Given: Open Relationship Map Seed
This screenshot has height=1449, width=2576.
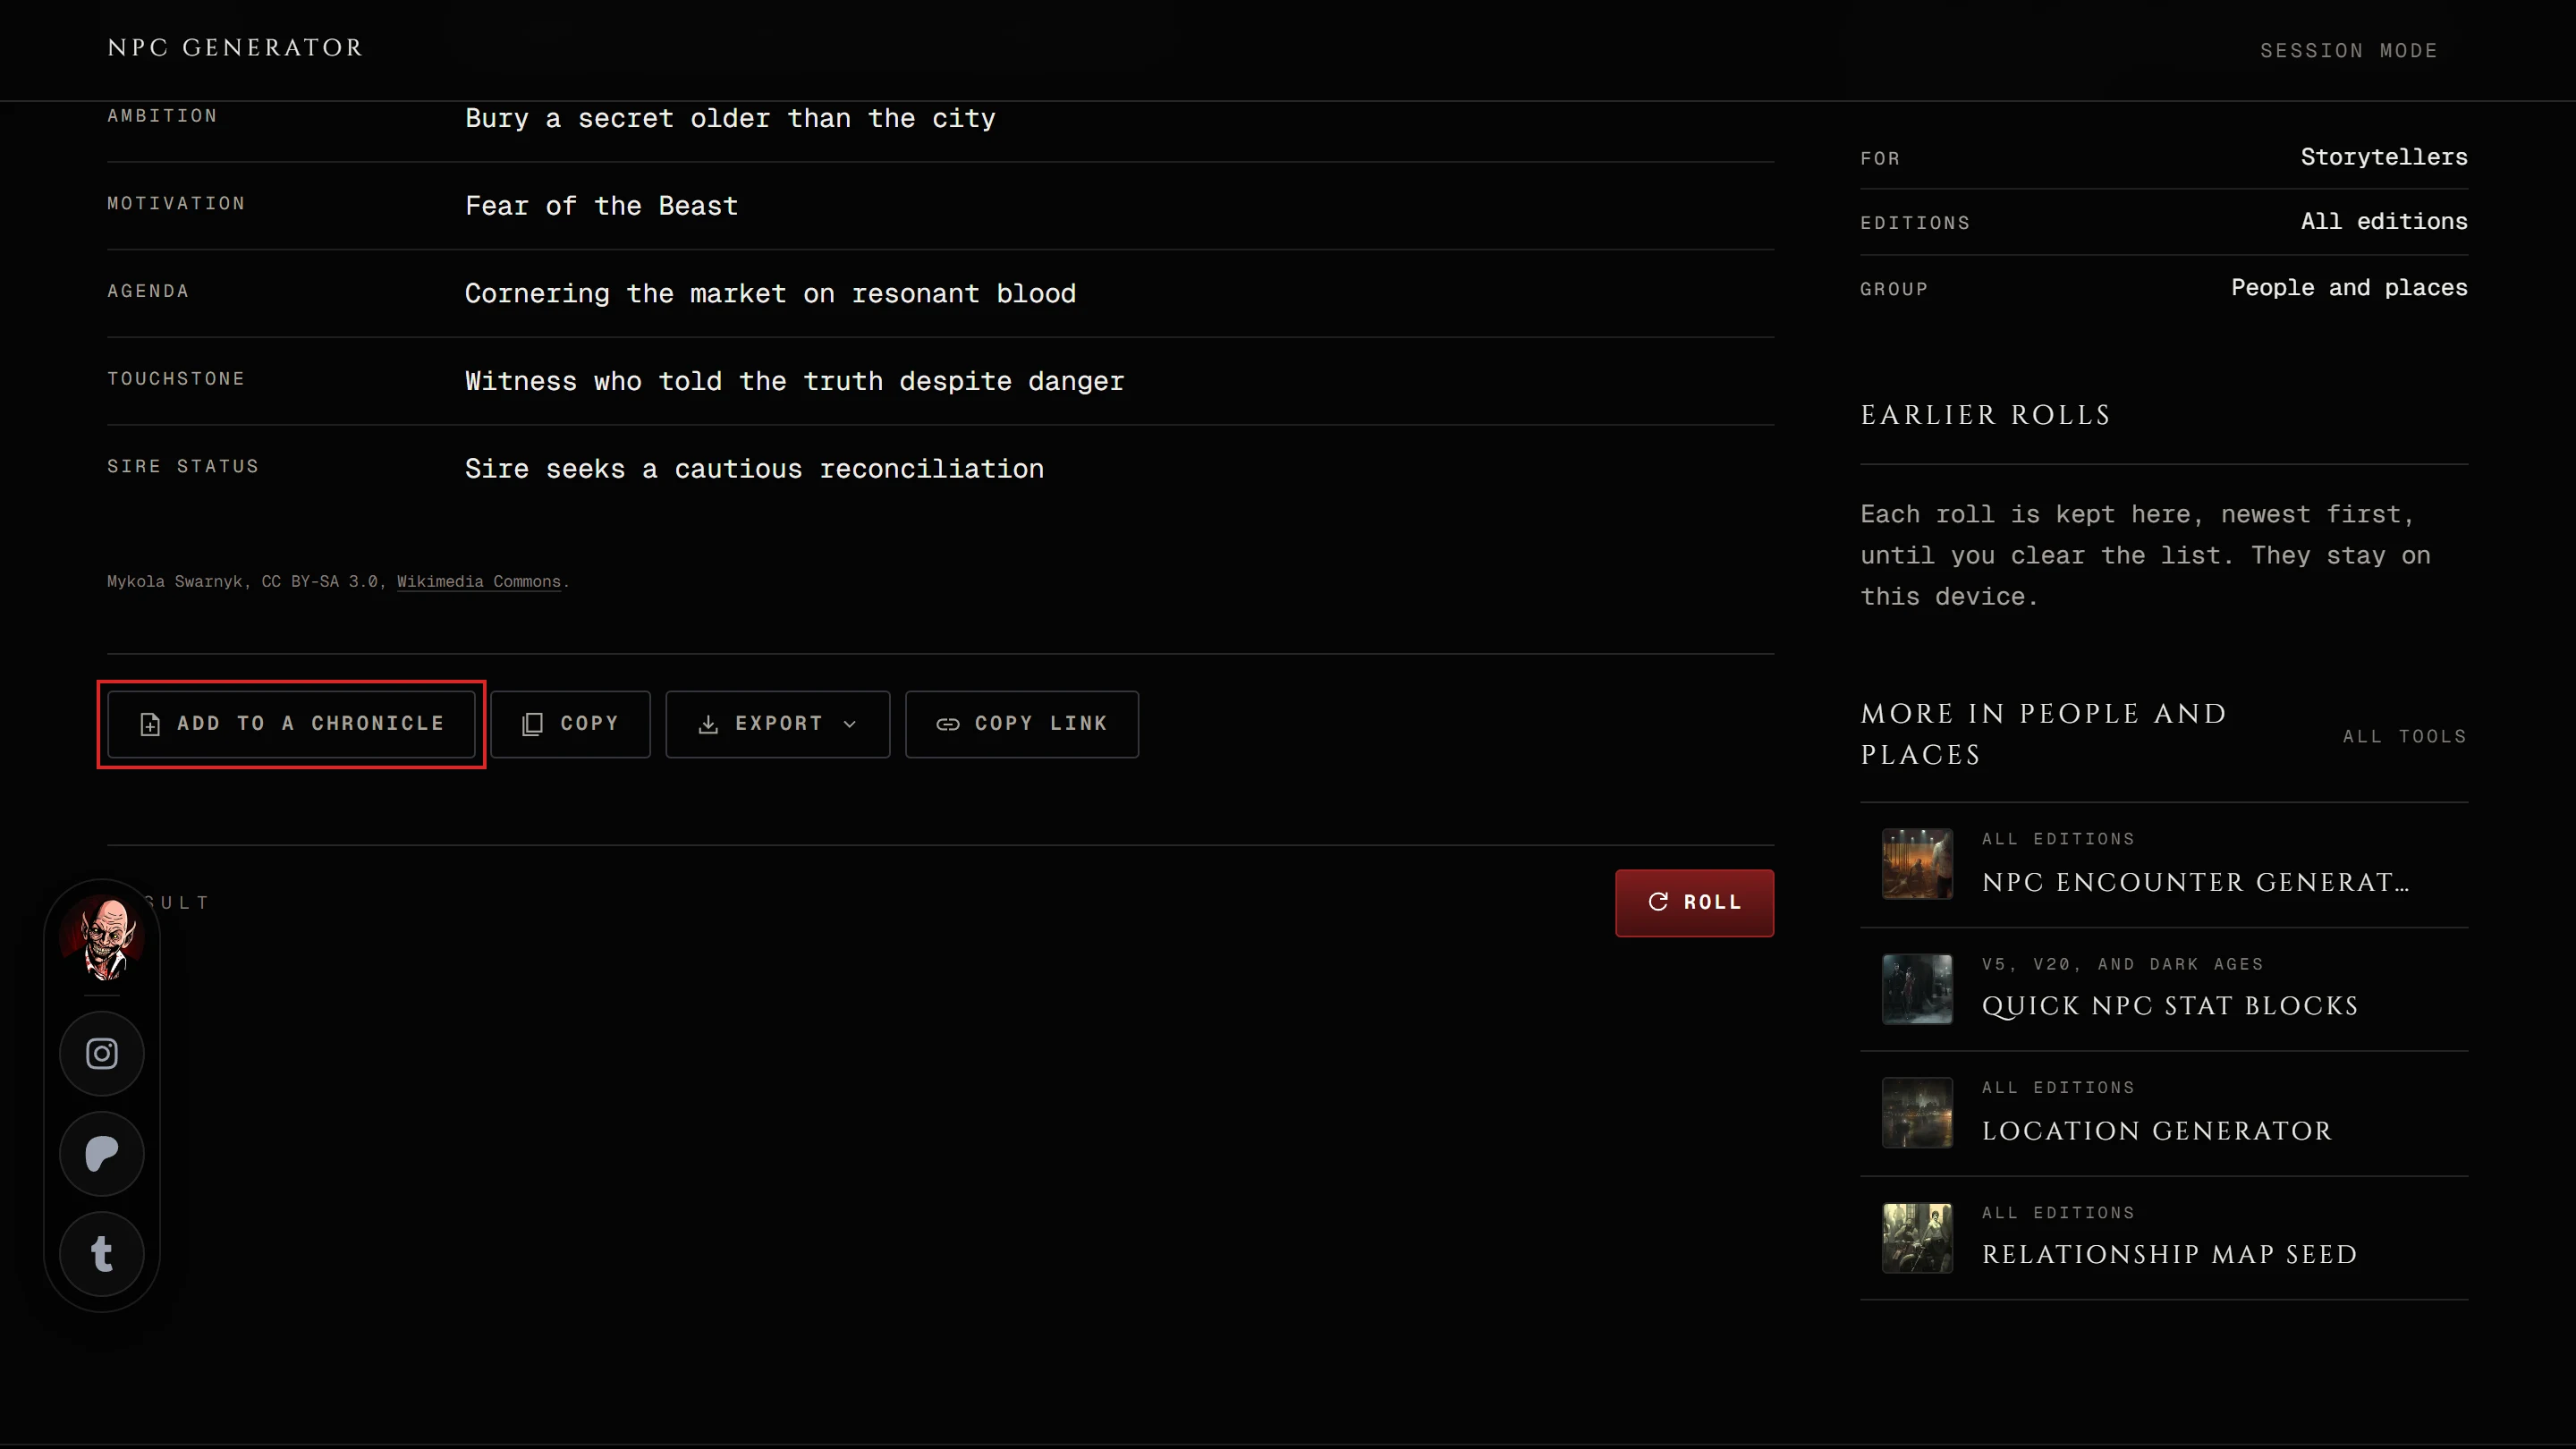Looking at the screenshot, I should [2164, 1237].
